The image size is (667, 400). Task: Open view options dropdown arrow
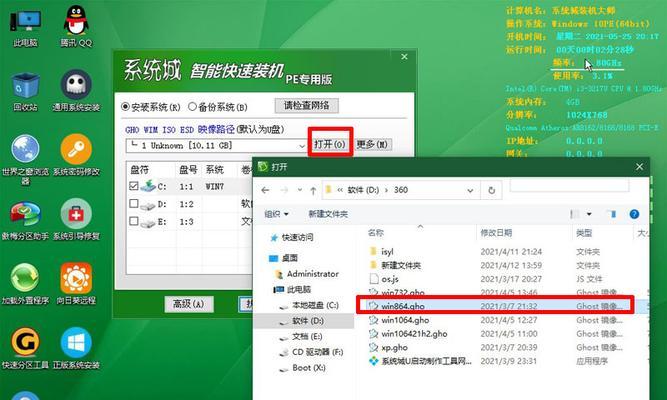point(589,214)
